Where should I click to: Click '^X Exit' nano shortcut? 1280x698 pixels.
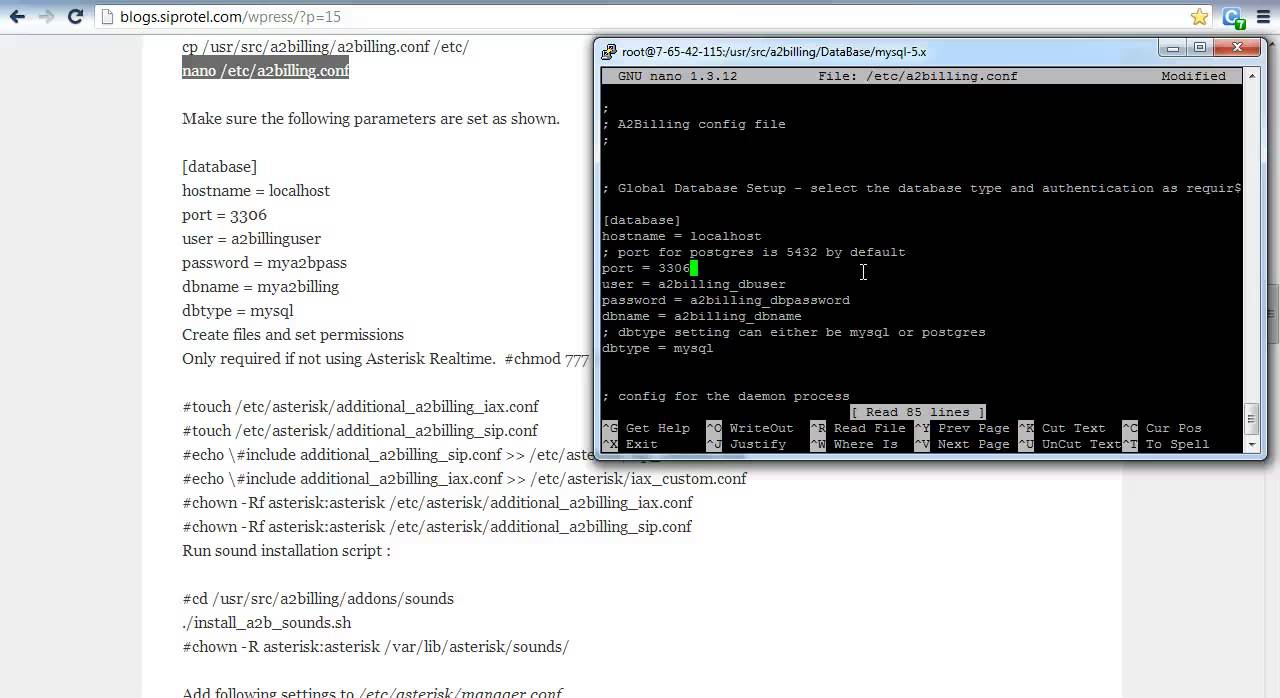tap(630, 444)
